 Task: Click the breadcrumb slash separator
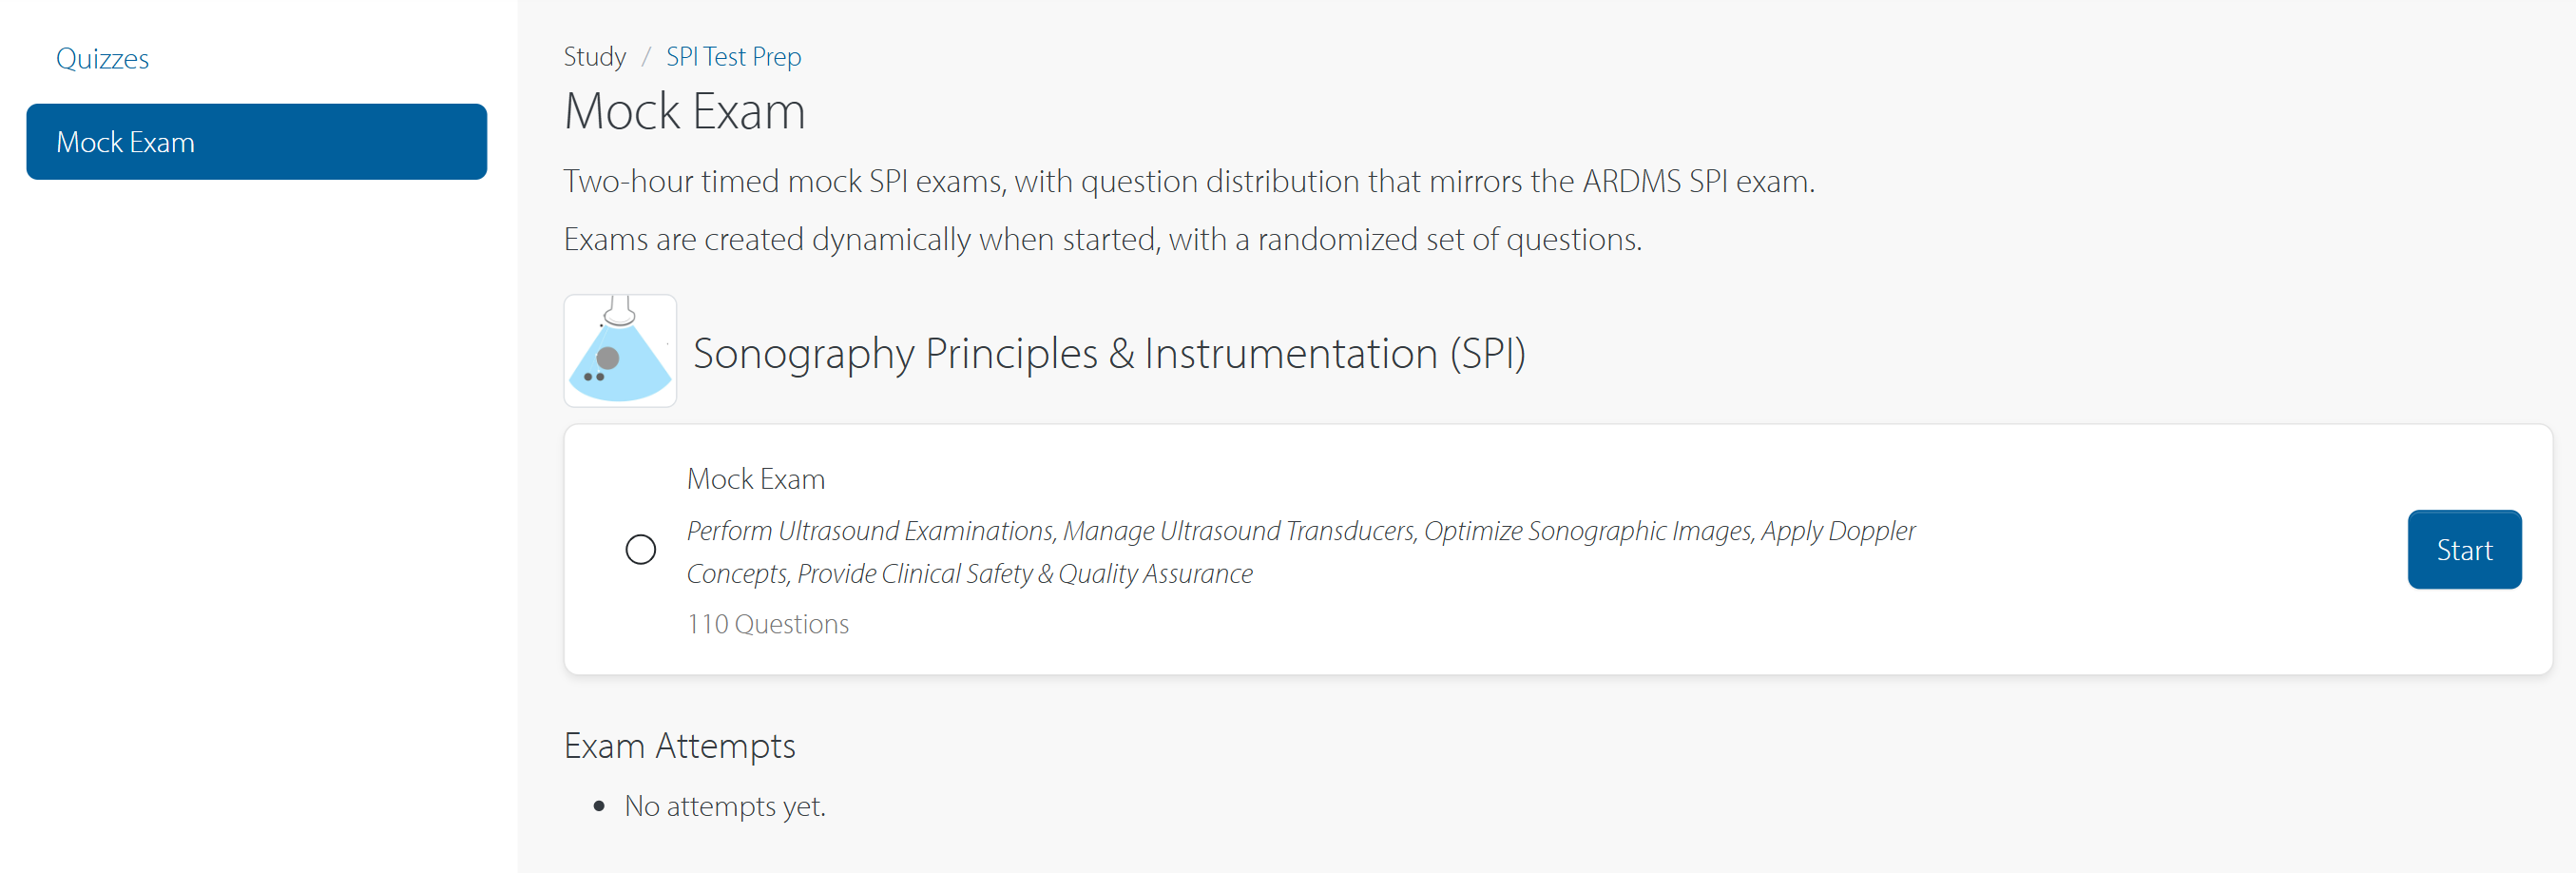tap(646, 57)
